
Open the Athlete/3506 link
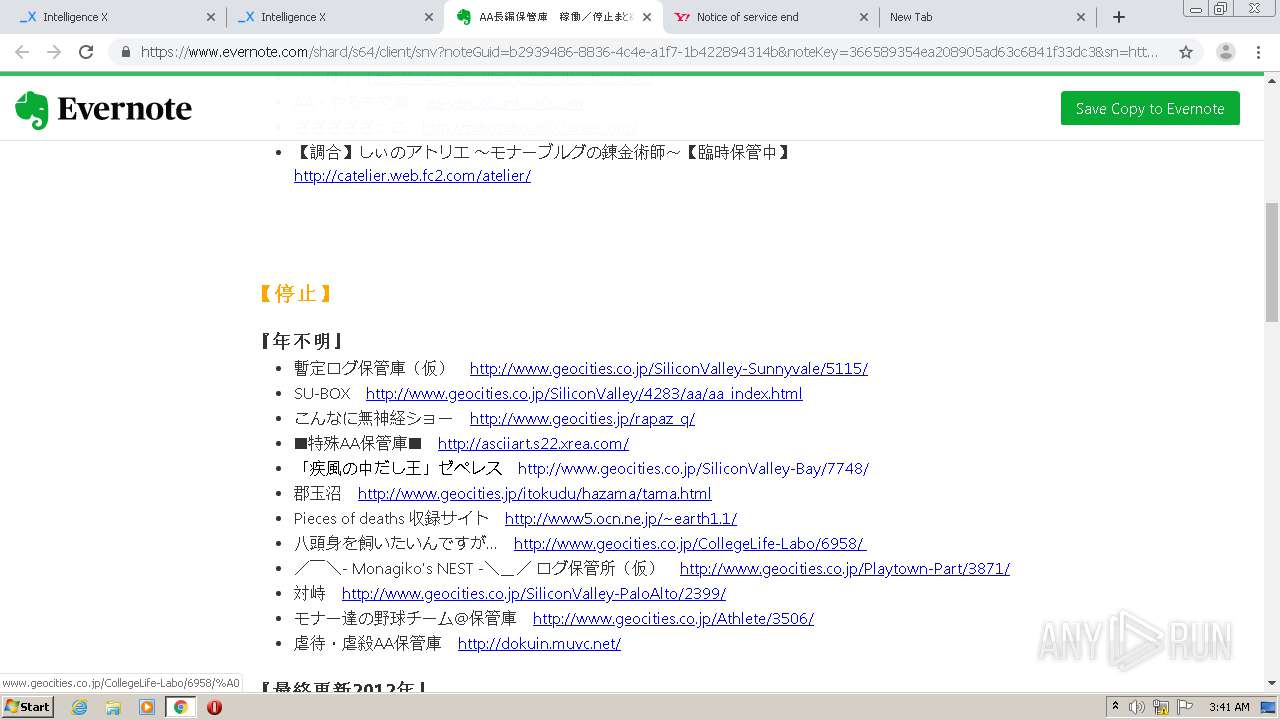(673, 618)
